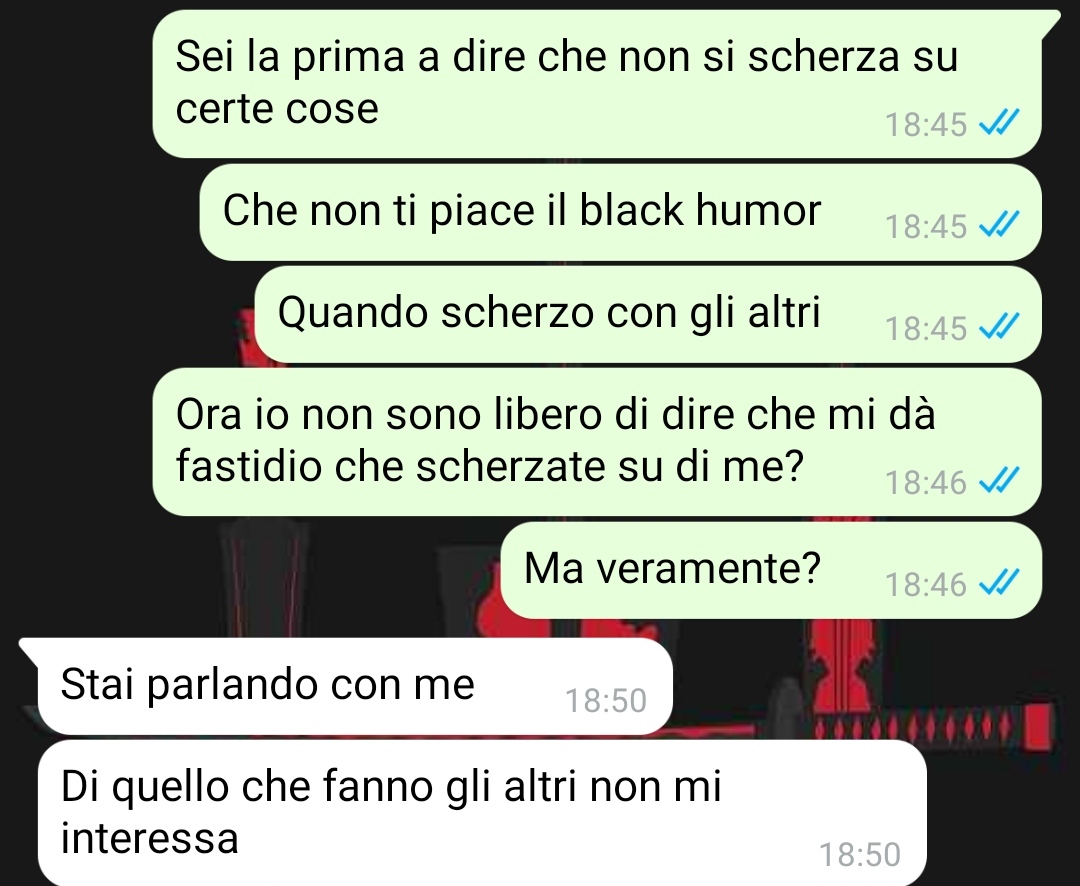
Task: Click 18:50 timestamp on 'non mi interessa' message
Action: click(x=860, y=855)
